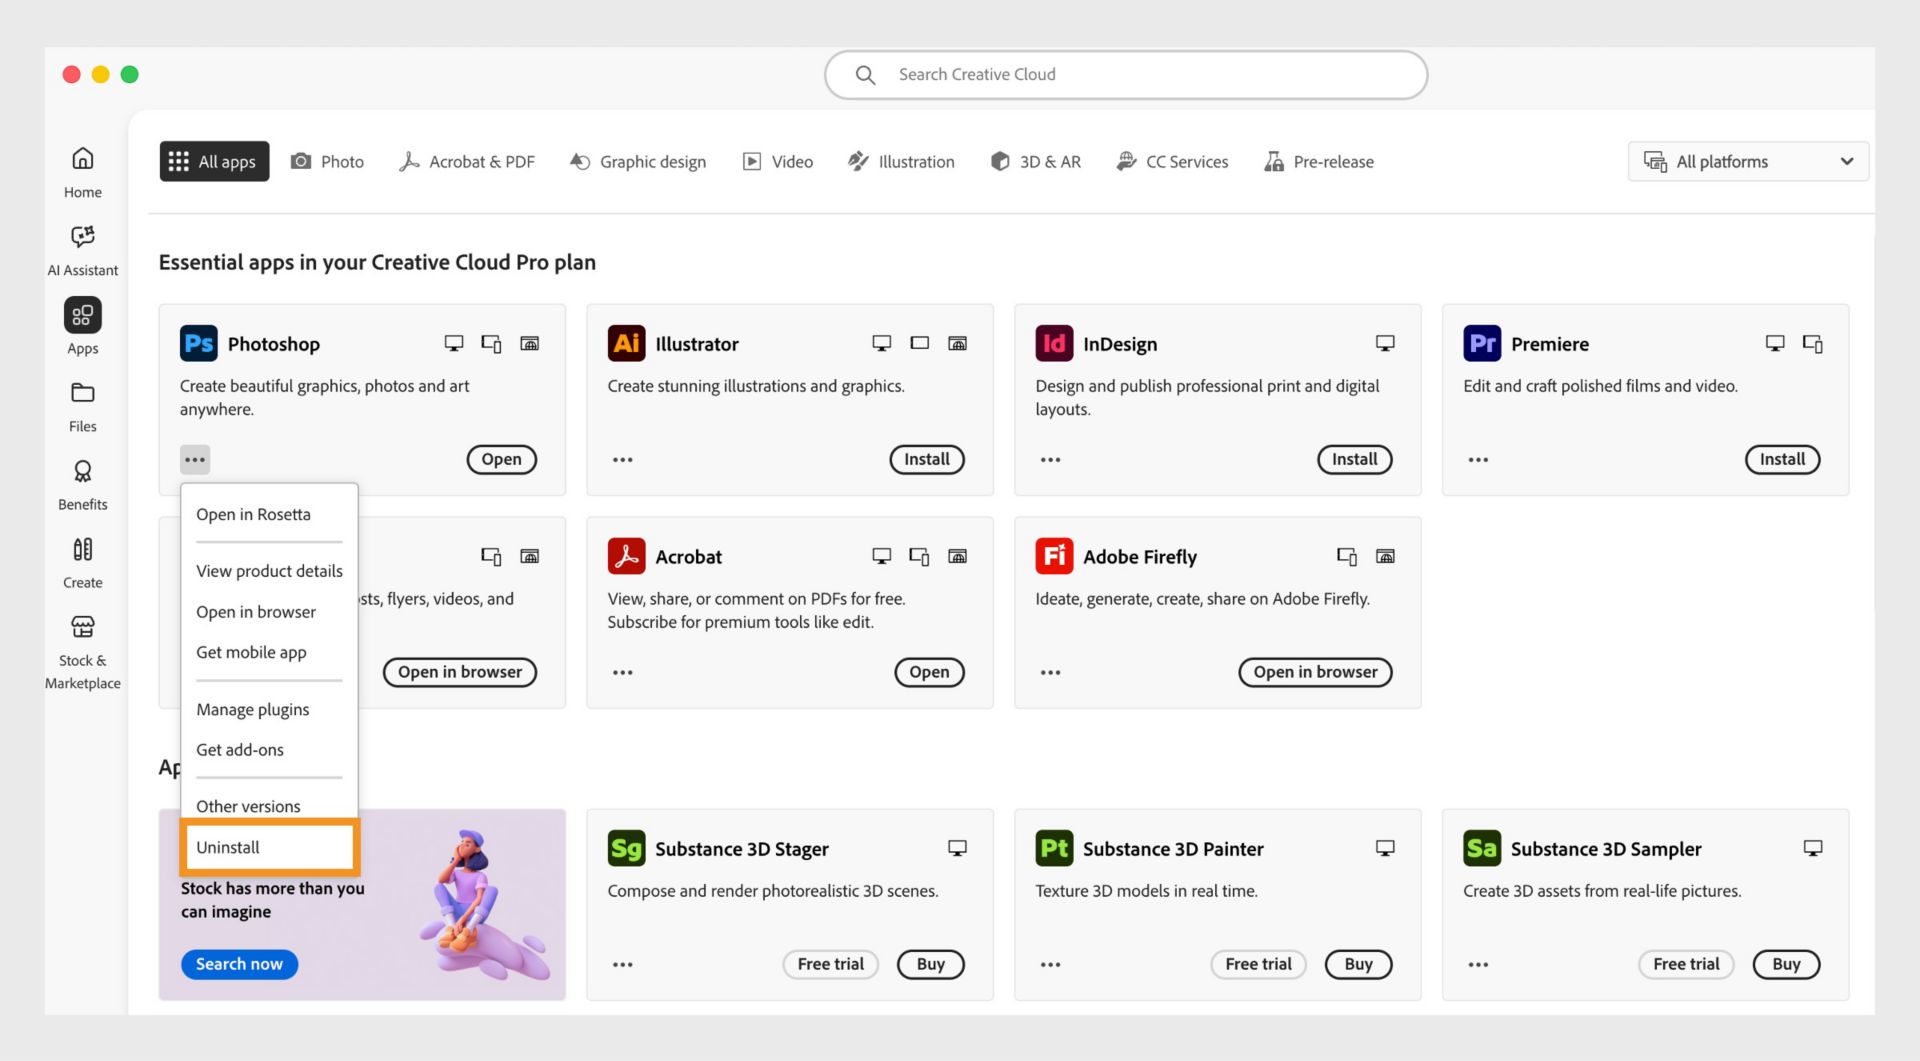Click Acrobat's web platform icon
This screenshot has width=1920, height=1061.
[x=958, y=556]
